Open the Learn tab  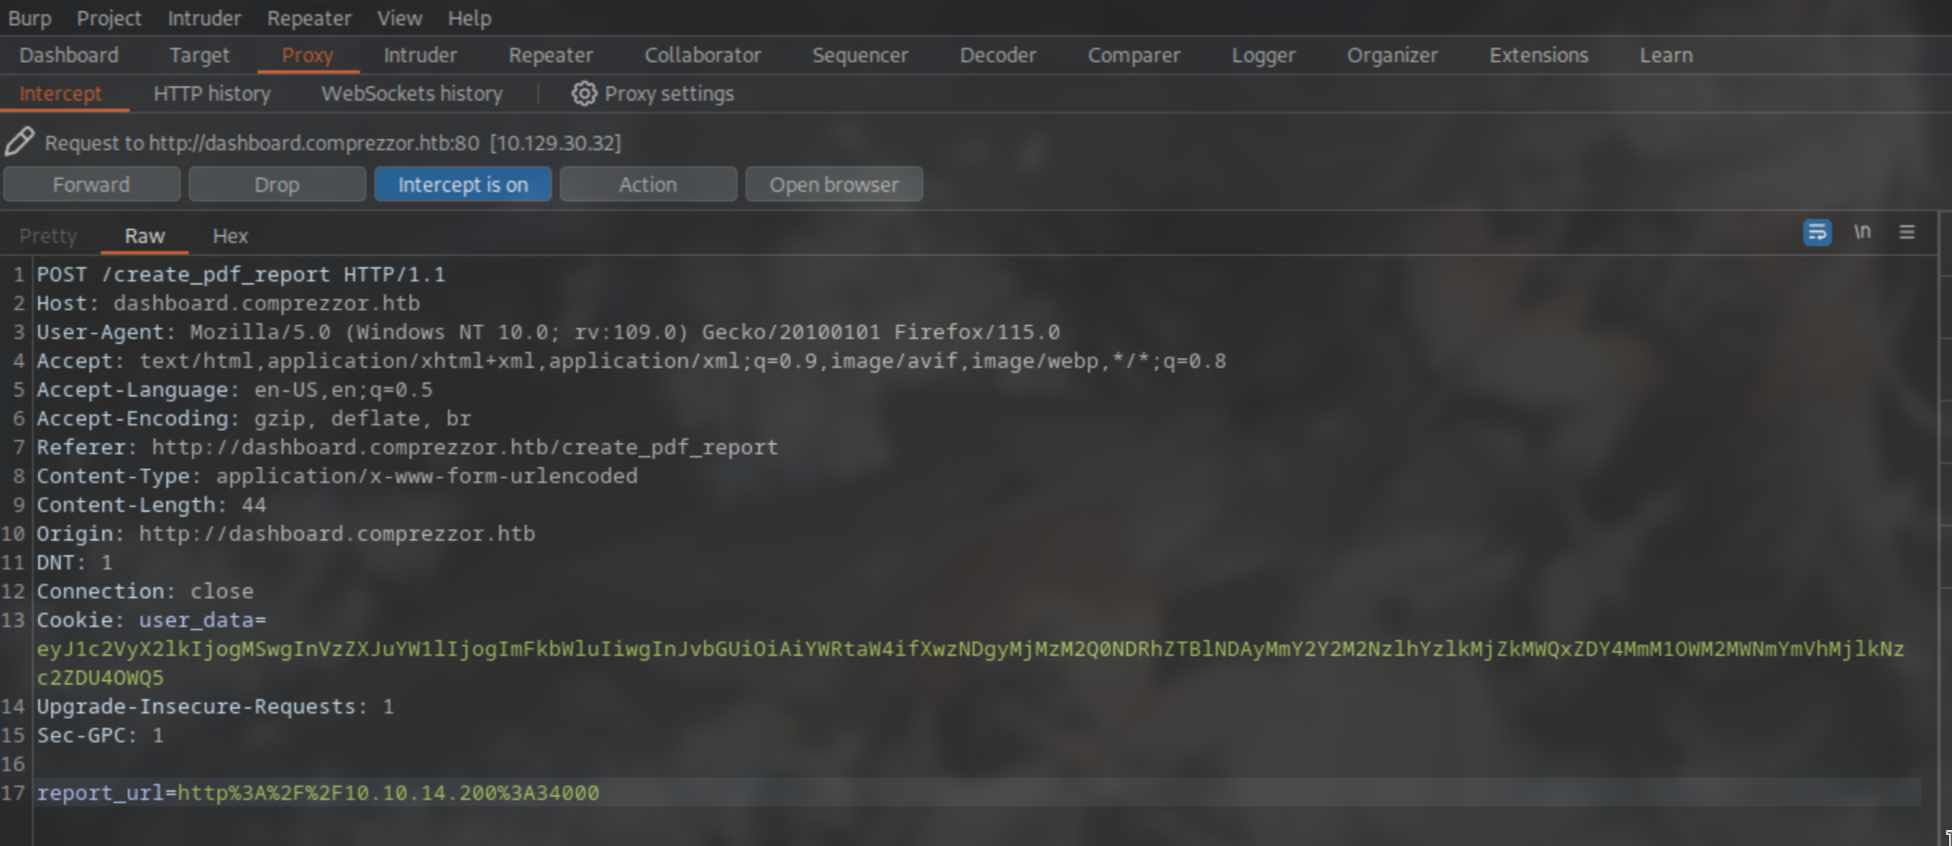point(1666,55)
